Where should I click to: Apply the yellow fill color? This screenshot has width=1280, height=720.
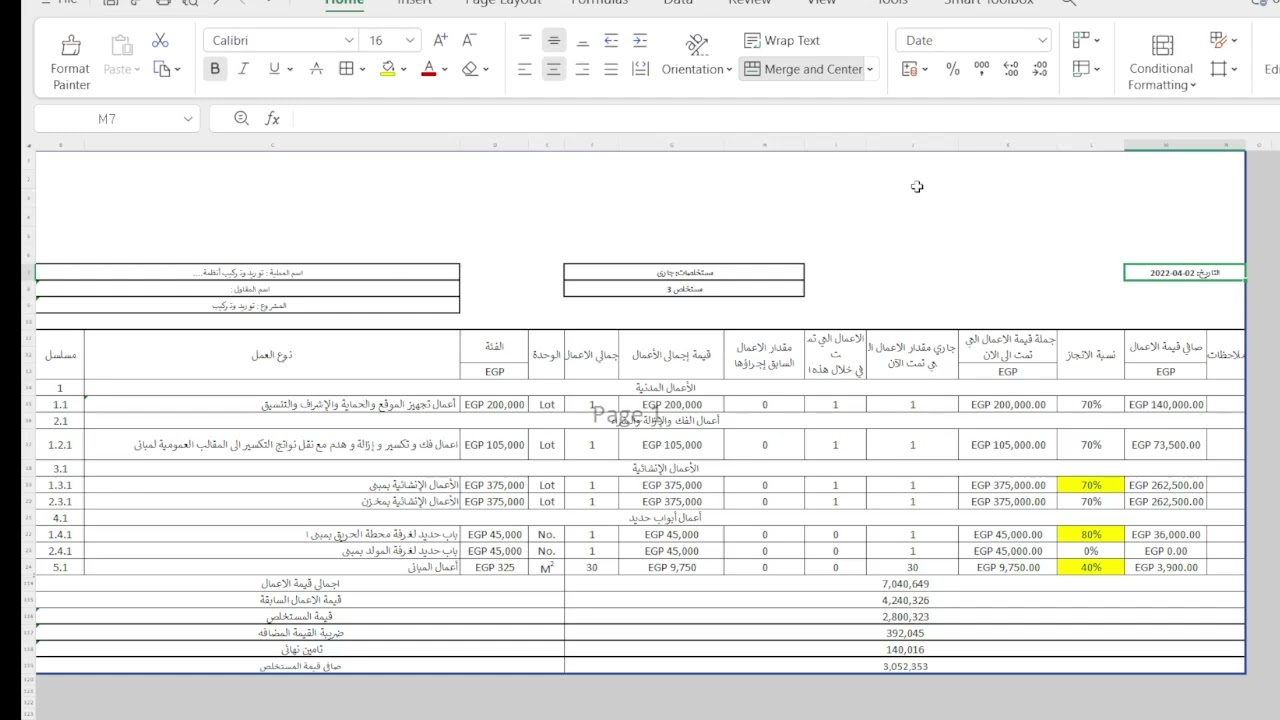388,69
